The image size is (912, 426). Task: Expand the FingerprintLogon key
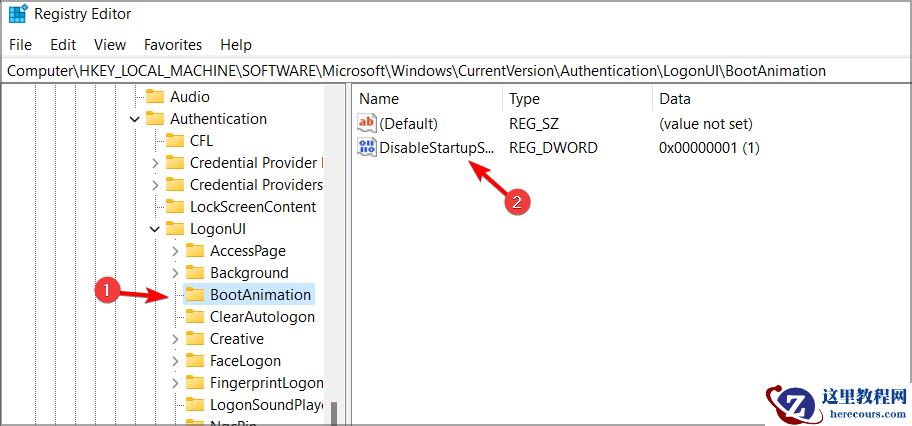tap(175, 384)
